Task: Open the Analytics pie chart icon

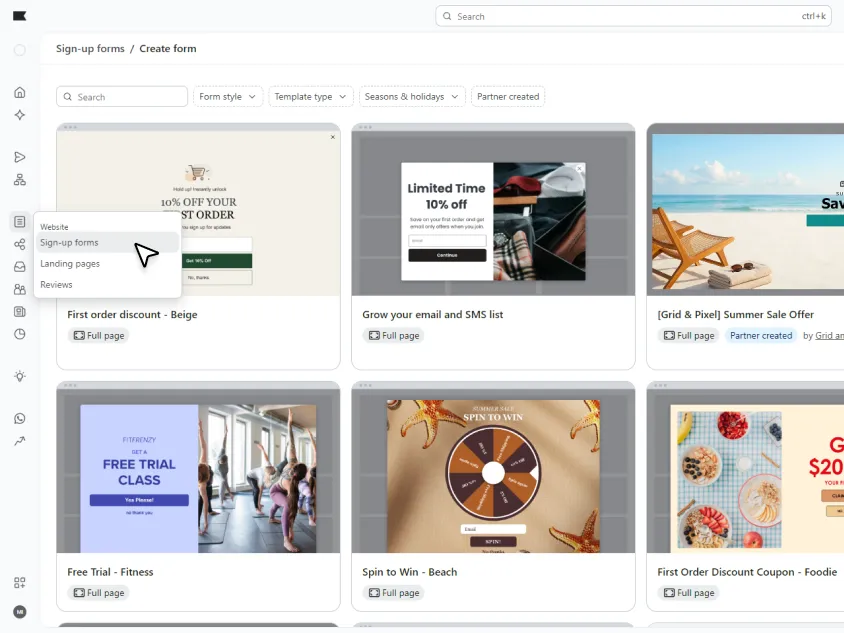Action: tap(20, 334)
